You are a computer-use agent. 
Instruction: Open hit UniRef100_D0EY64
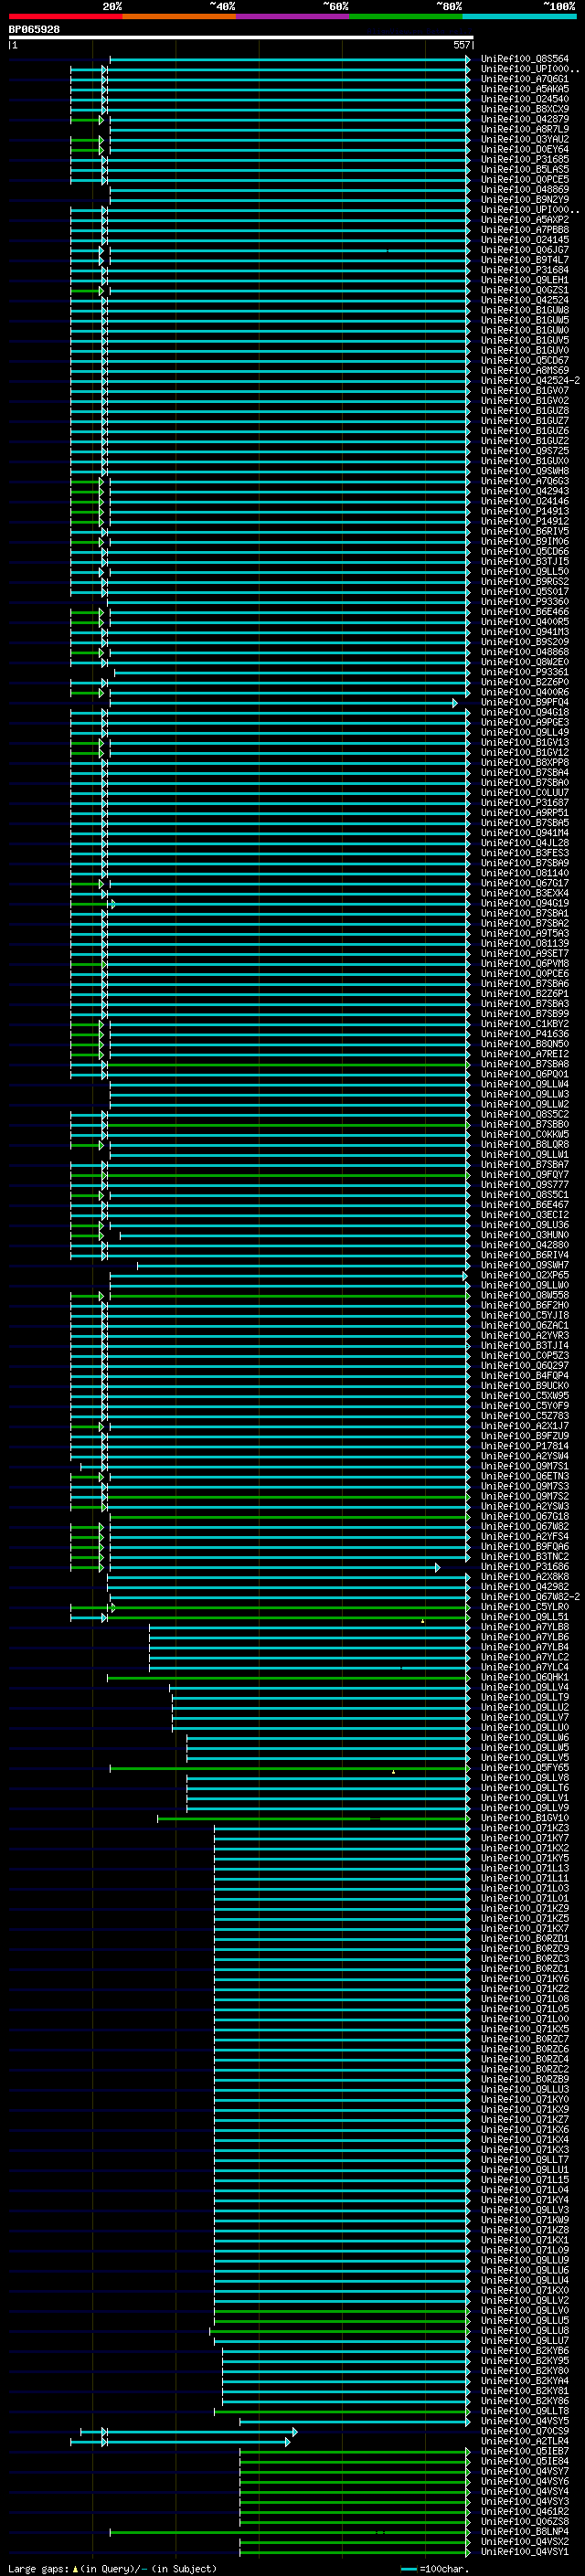pos(525,149)
